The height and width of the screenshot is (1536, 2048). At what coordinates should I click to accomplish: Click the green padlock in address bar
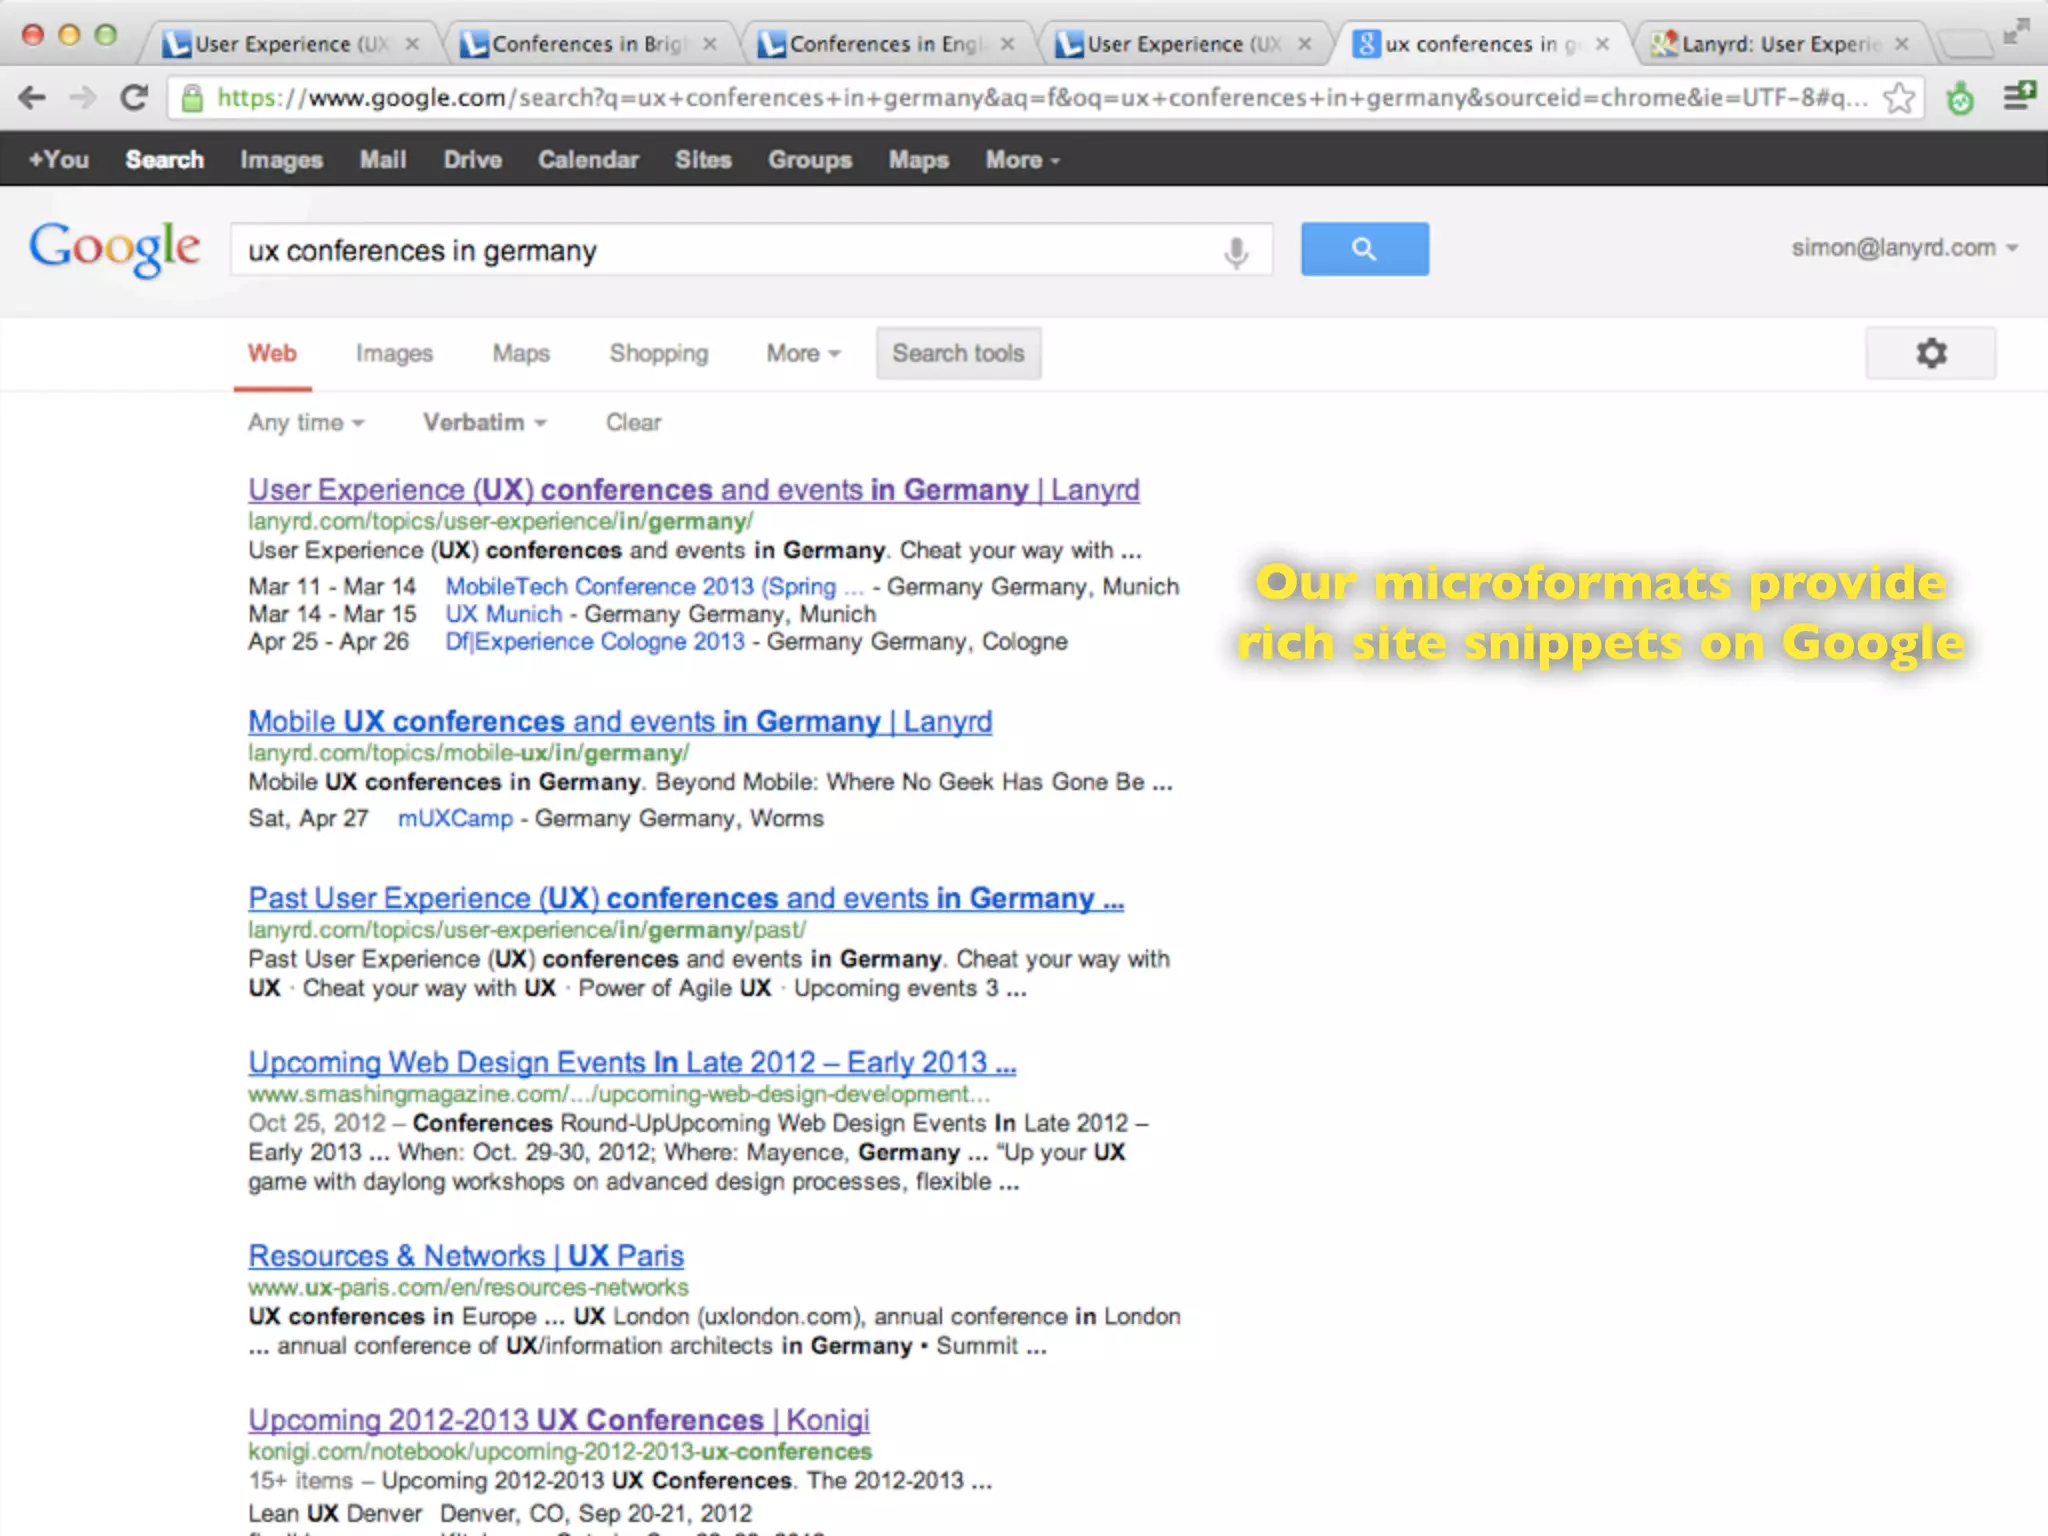point(192,98)
